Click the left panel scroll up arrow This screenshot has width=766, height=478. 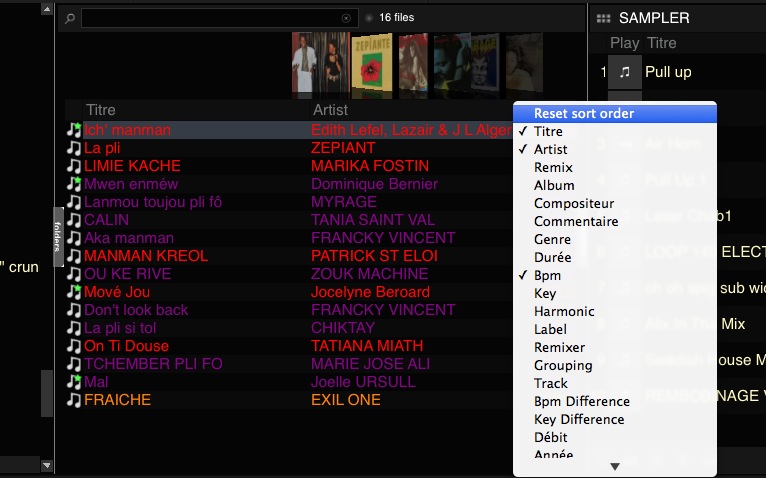click(x=47, y=9)
